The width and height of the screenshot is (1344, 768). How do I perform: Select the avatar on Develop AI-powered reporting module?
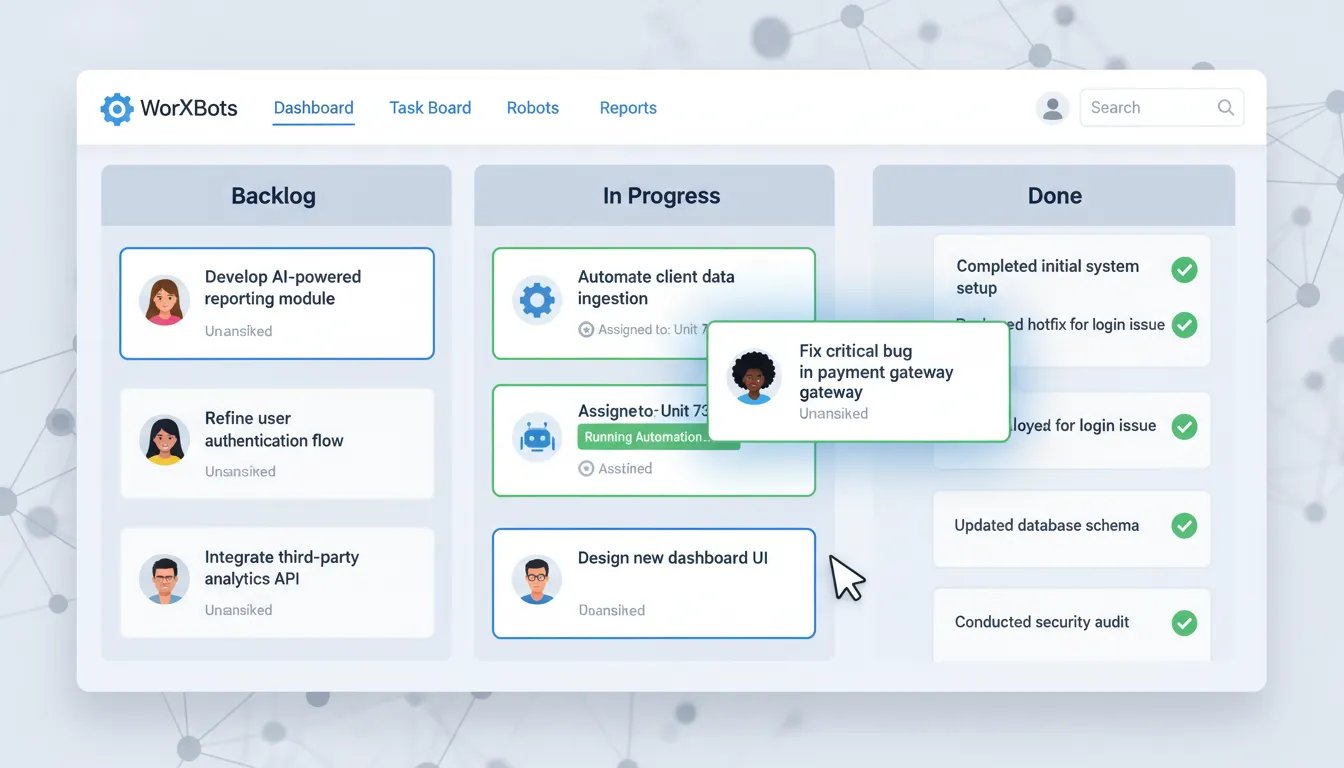coord(164,298)
